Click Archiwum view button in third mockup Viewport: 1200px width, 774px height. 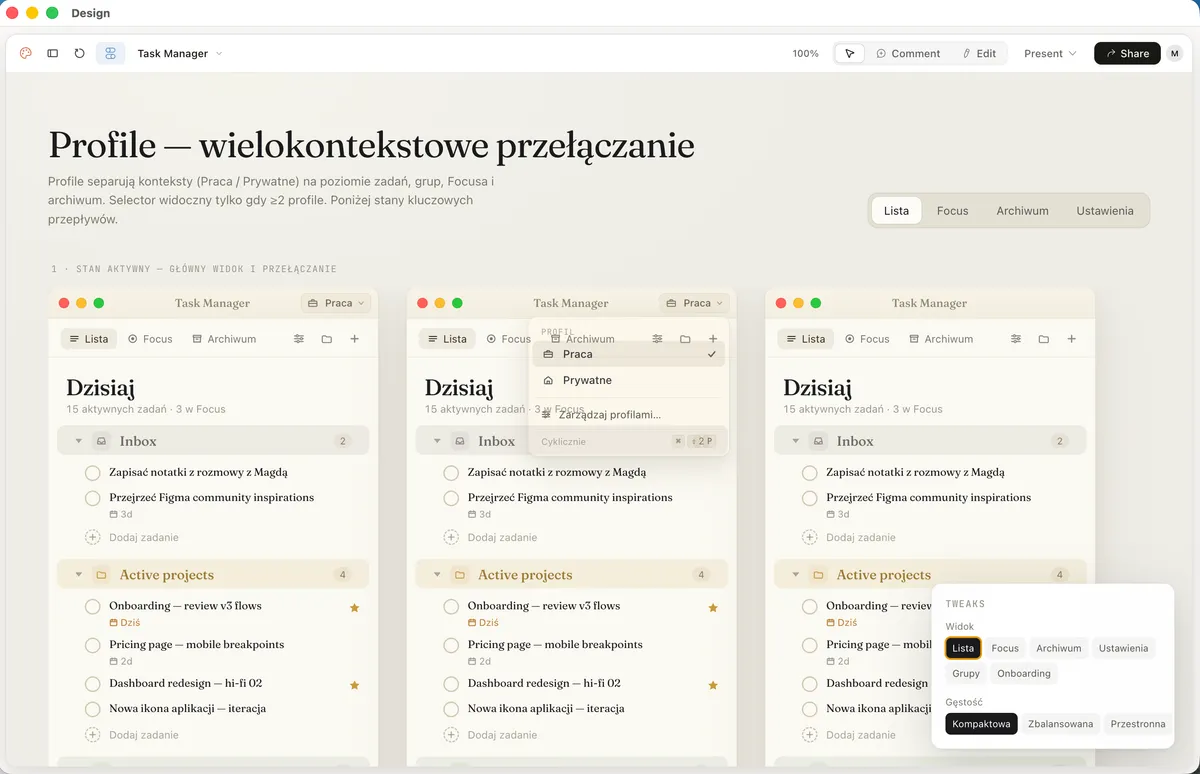click(941, 339)
